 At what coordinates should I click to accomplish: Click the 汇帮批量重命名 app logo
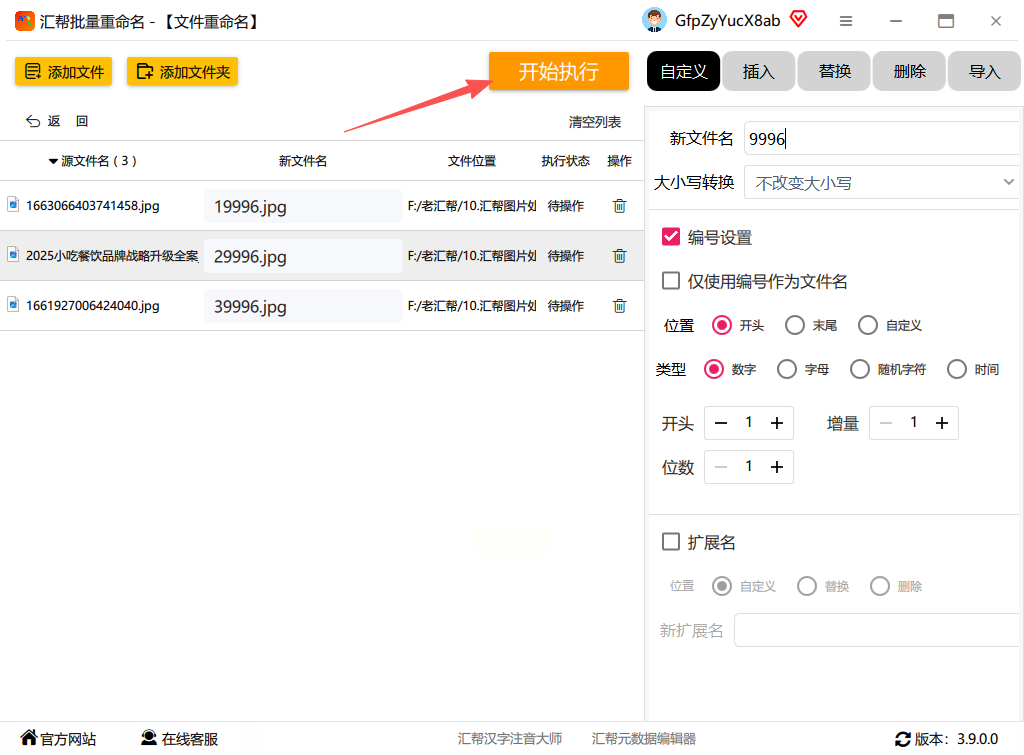click(25, 22)
